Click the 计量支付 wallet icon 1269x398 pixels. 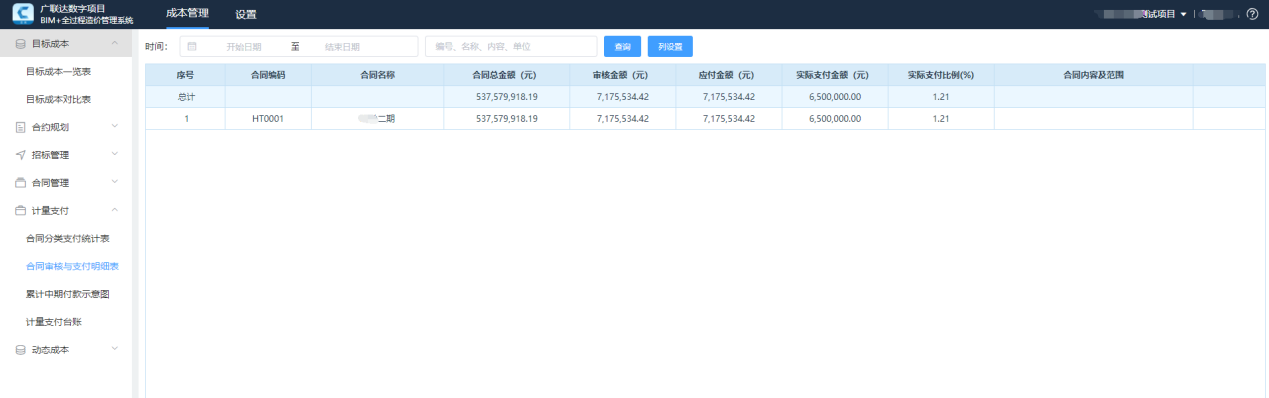click(x=20, y=211)
